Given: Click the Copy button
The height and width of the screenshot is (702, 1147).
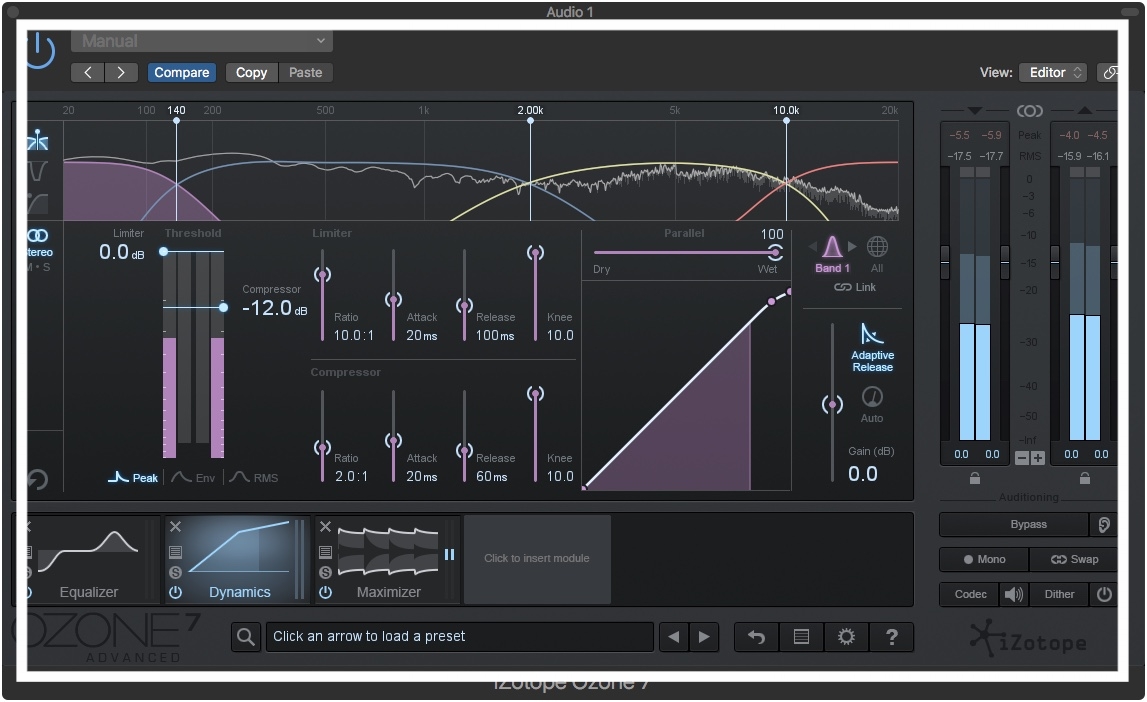Looking at the screenshot, I should pyautogui.click(x=251, y=72).
